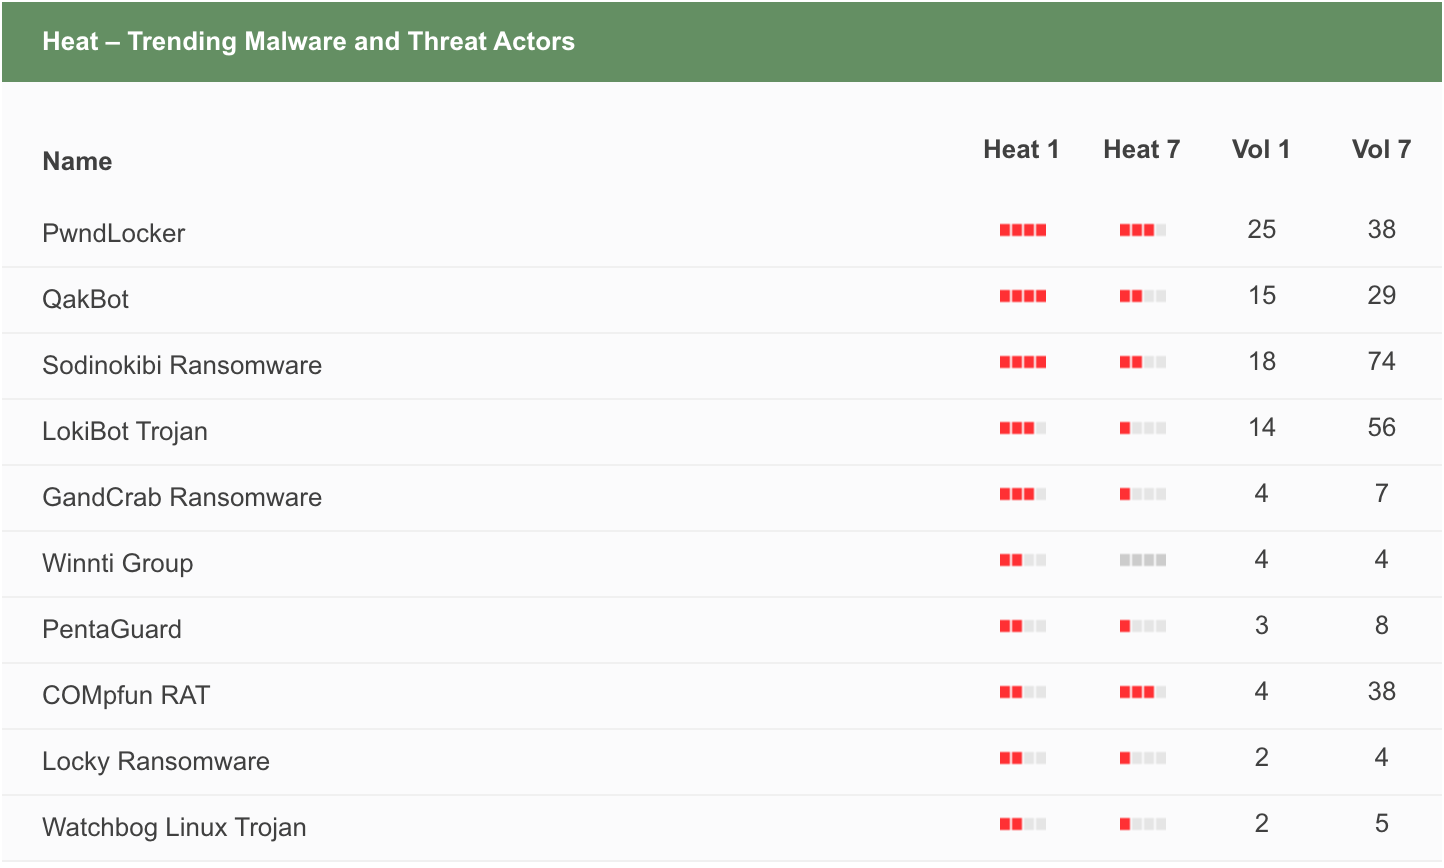Click COMpfun RAT Vol 1 value 4
Screen dimensions: 1444x868
tap(1262, 691)
